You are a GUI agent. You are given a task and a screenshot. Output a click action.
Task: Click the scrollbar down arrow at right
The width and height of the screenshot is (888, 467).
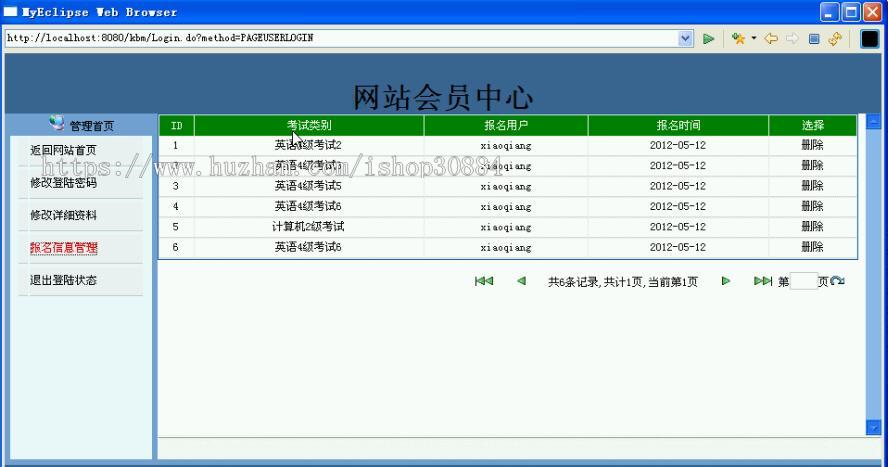pos(873,427)
